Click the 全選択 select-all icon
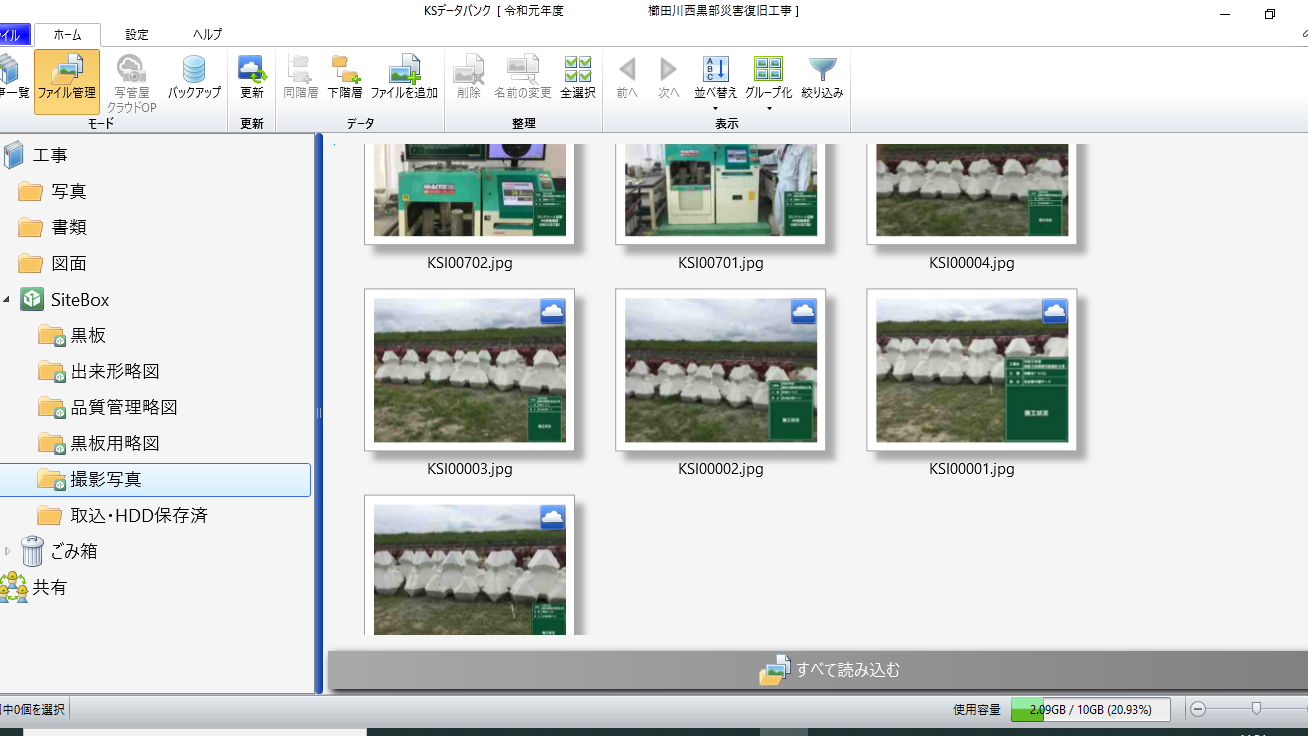The height and width of the screenshot is (736, 1308). point(577,75)
